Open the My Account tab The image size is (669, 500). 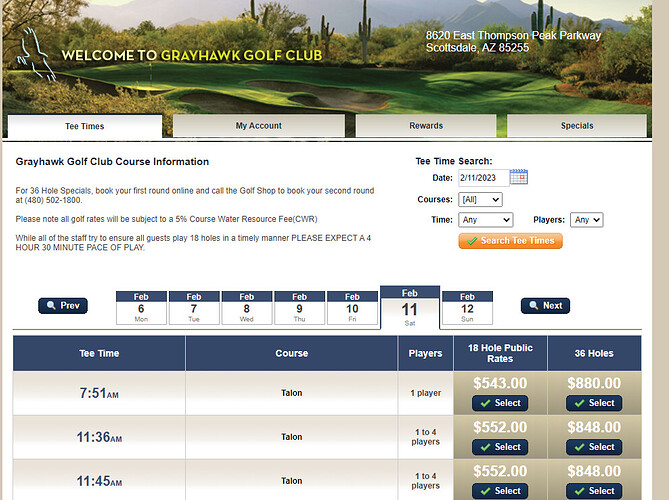pyautogui.click(x=259, y=126)
